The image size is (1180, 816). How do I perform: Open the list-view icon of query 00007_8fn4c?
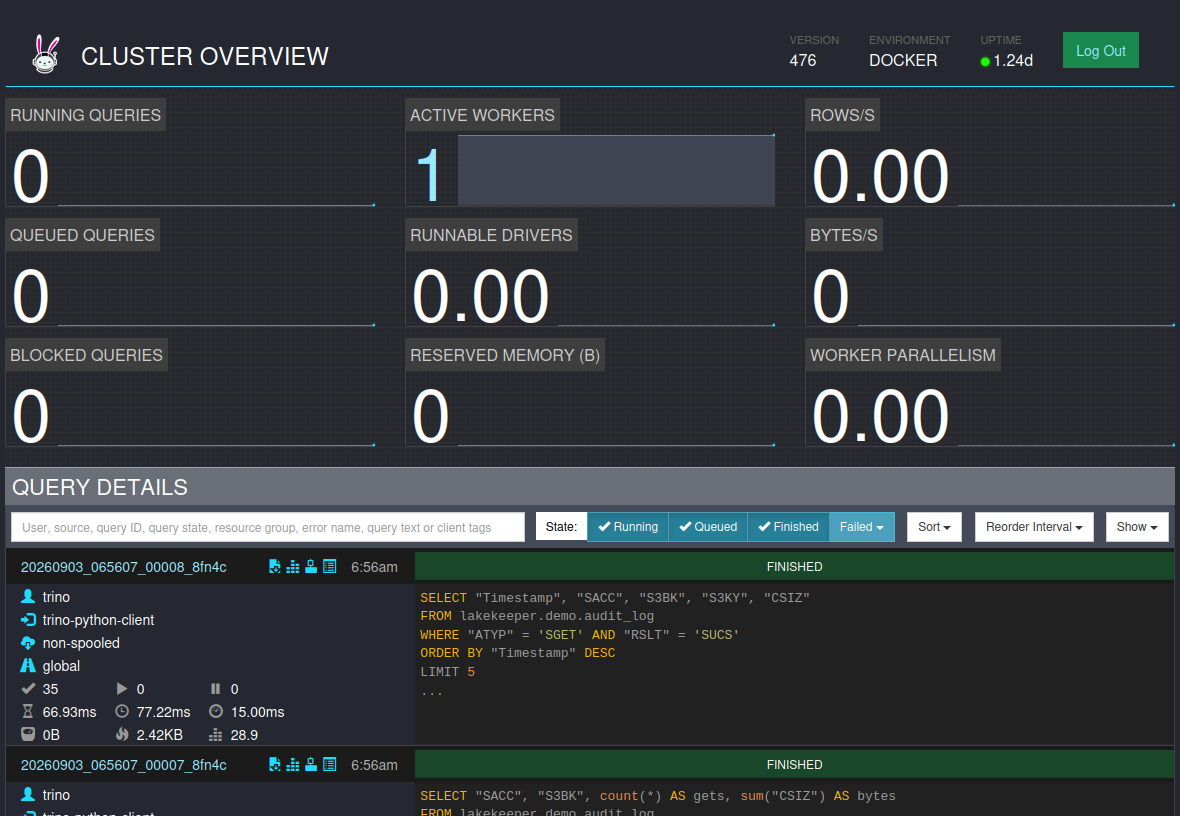pos(330,765)
